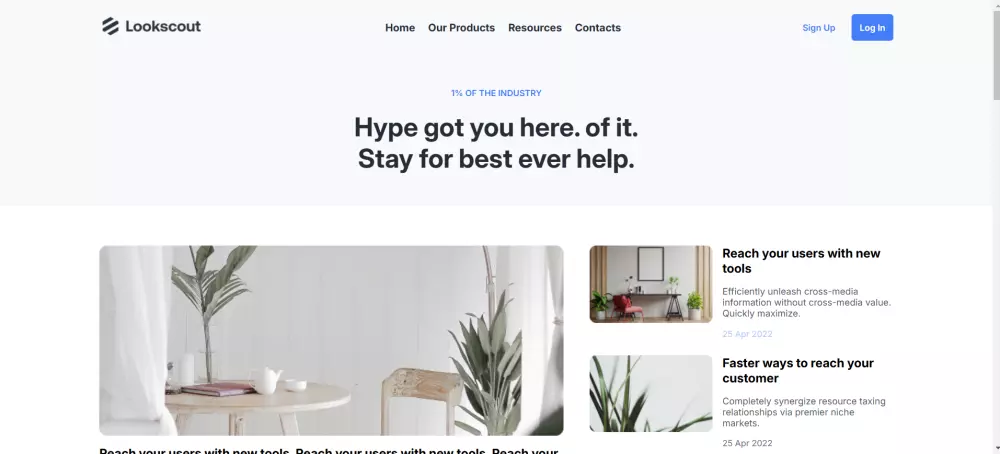Click the blue Log In button
The width and height of the screenshot is (1000, 454).
(x=872, y=27)
